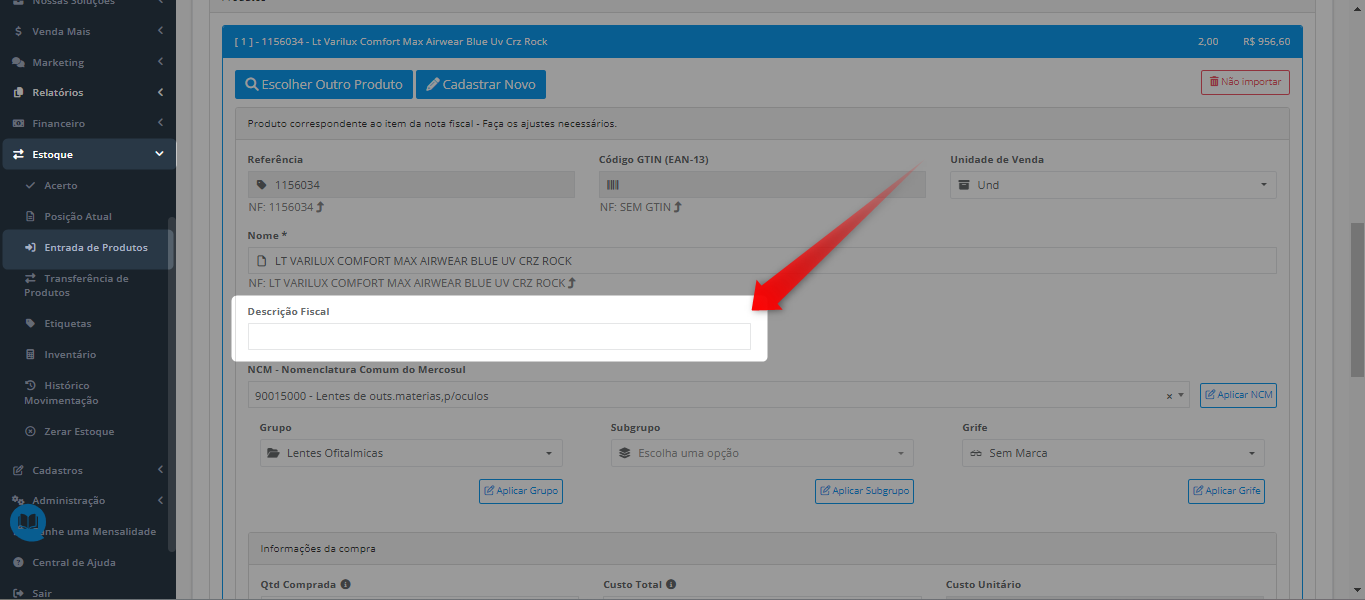Click the Nome input field
The height and width of the screenshot is (600, 1365).
click(762, 261)
